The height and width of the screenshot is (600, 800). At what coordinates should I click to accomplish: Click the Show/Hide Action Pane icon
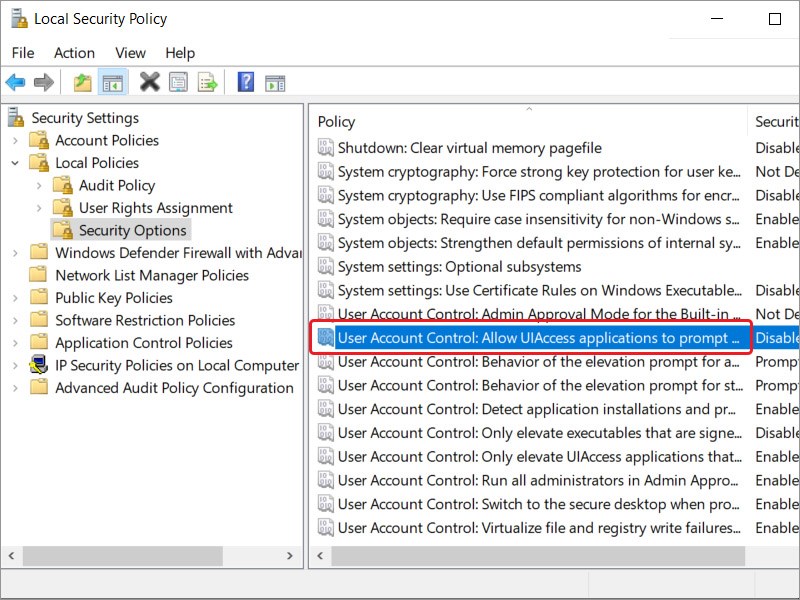click(x=275, y=82)
